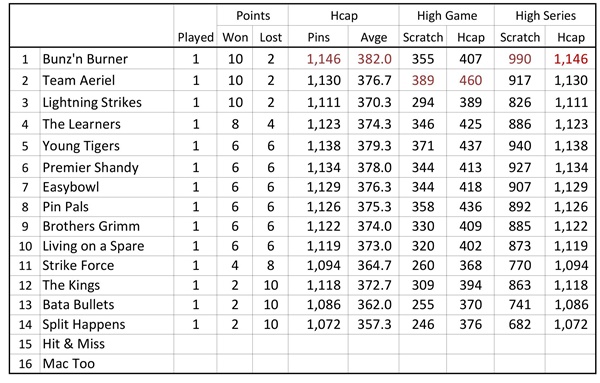Select the red 389 scratch high game
The image size is (600, 383).
click(423, 80)
